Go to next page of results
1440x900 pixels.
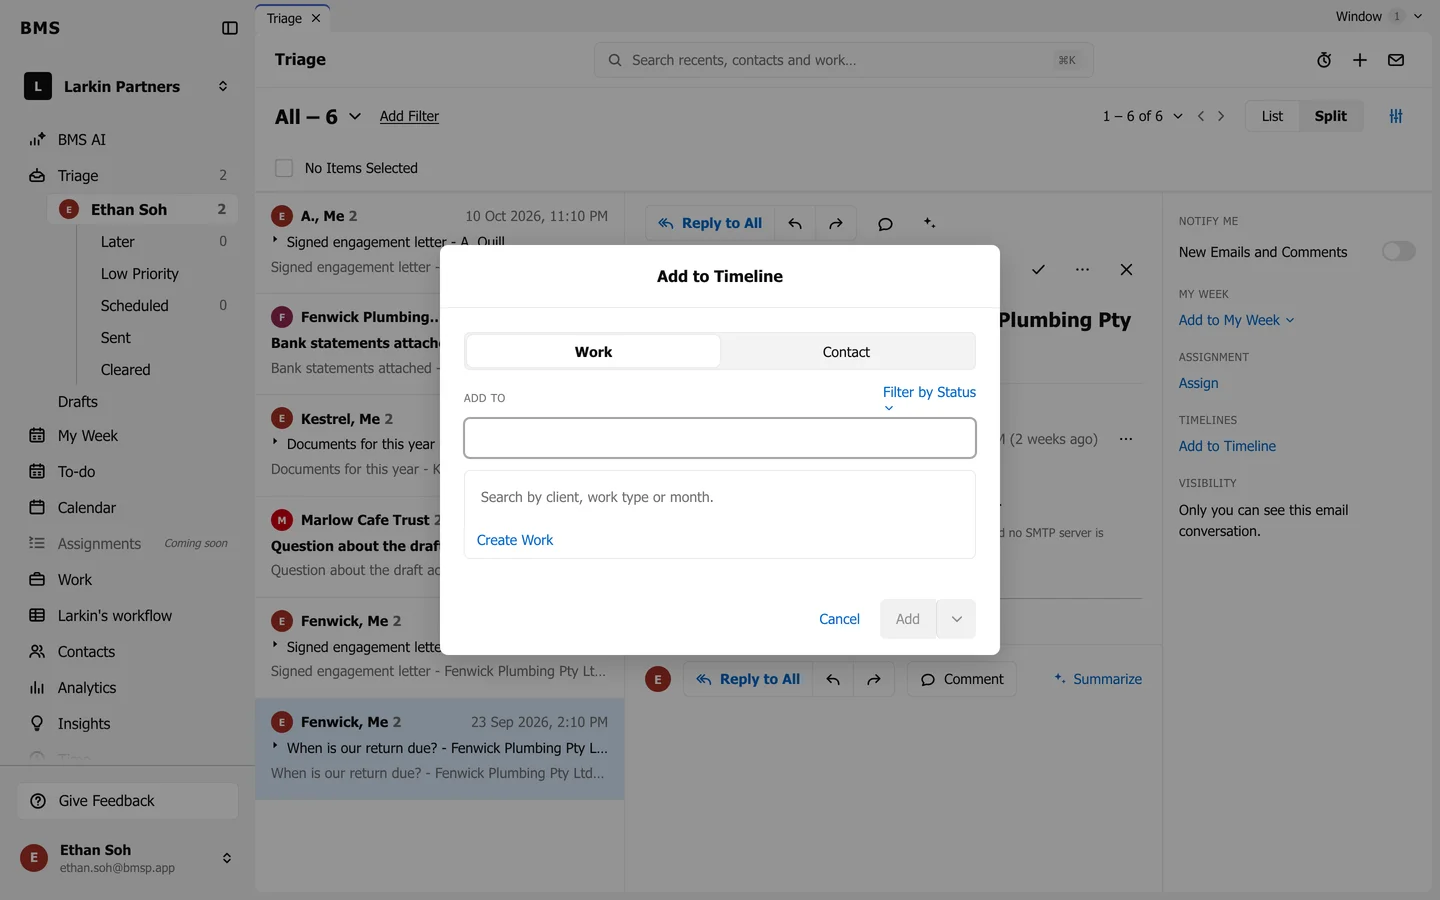(1221, 116)
